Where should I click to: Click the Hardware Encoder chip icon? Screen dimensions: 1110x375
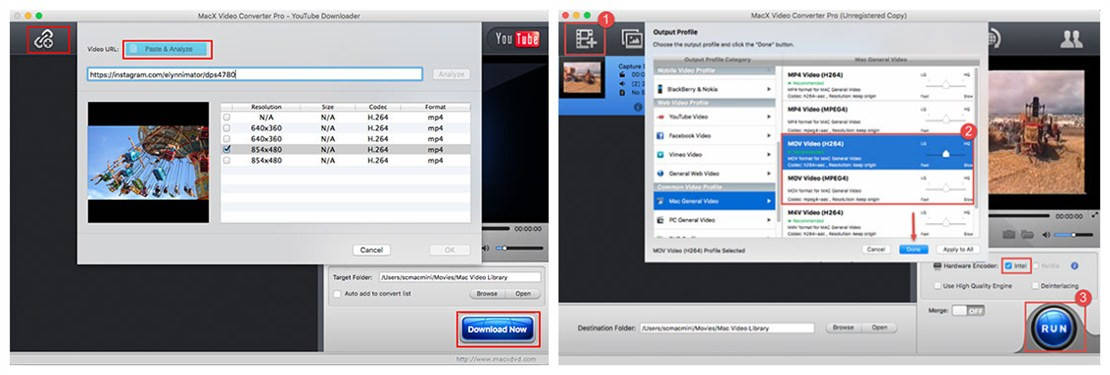pos(937,267)
